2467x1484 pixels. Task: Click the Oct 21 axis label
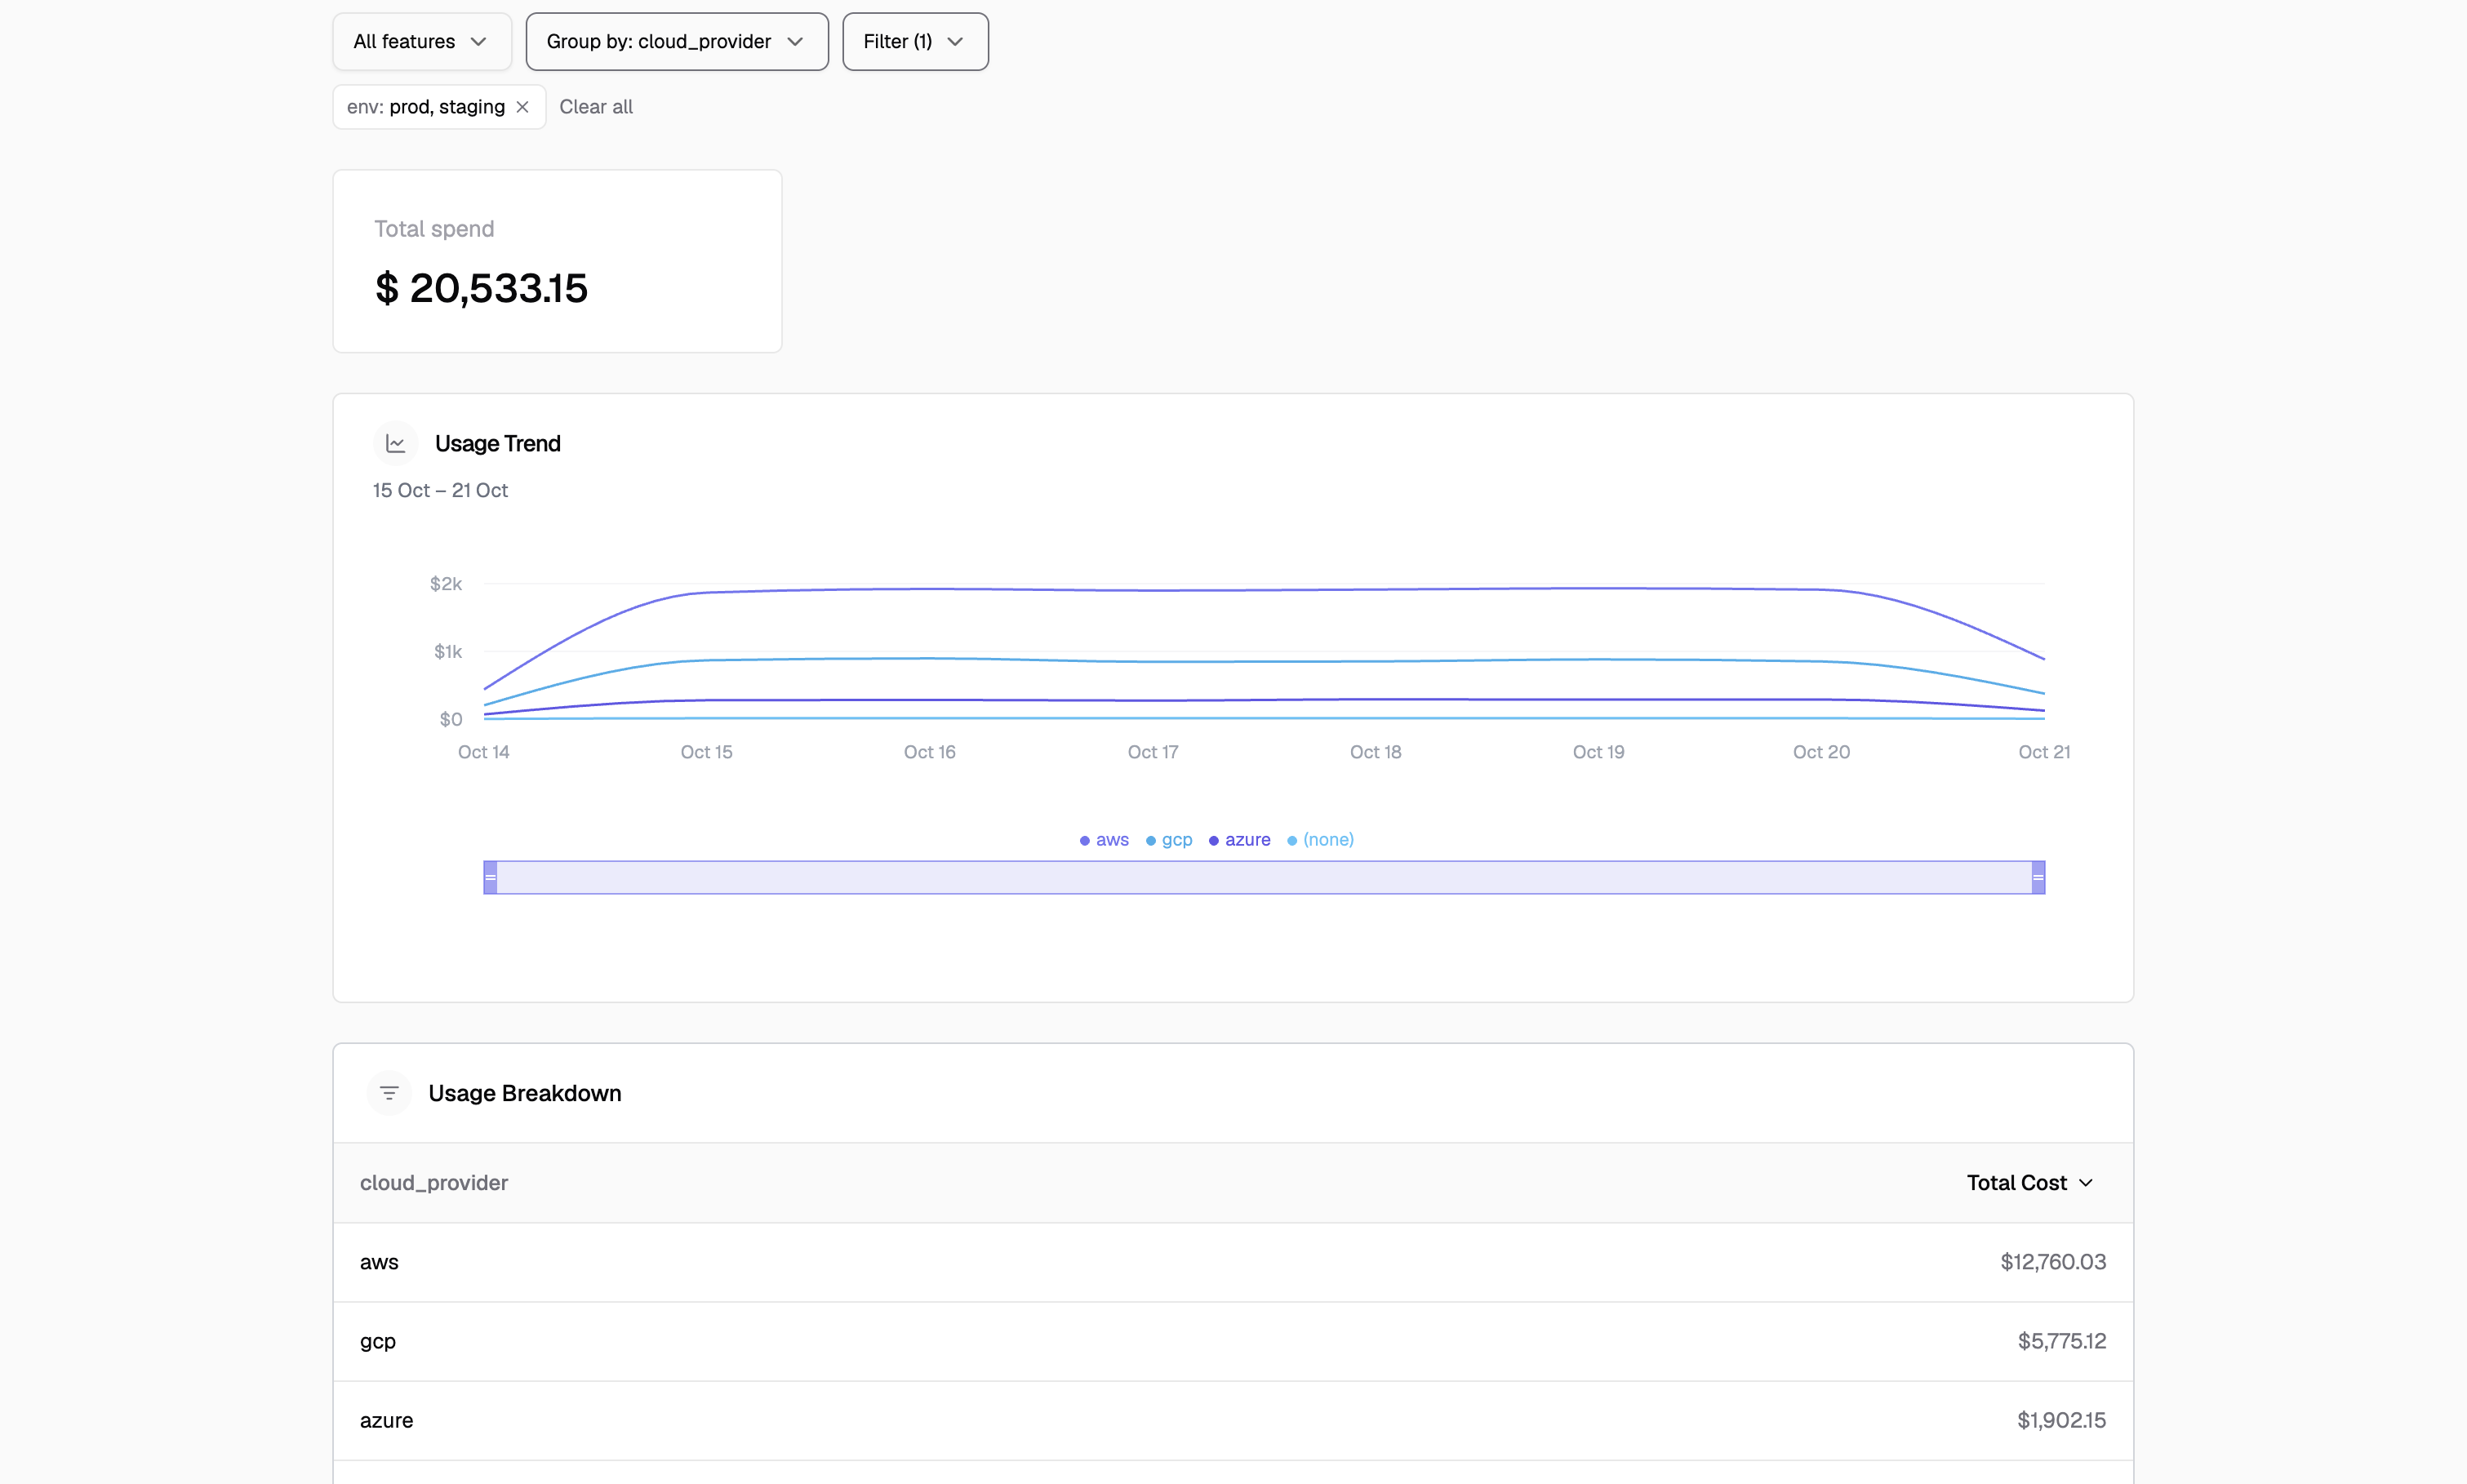coord(2043,752)
